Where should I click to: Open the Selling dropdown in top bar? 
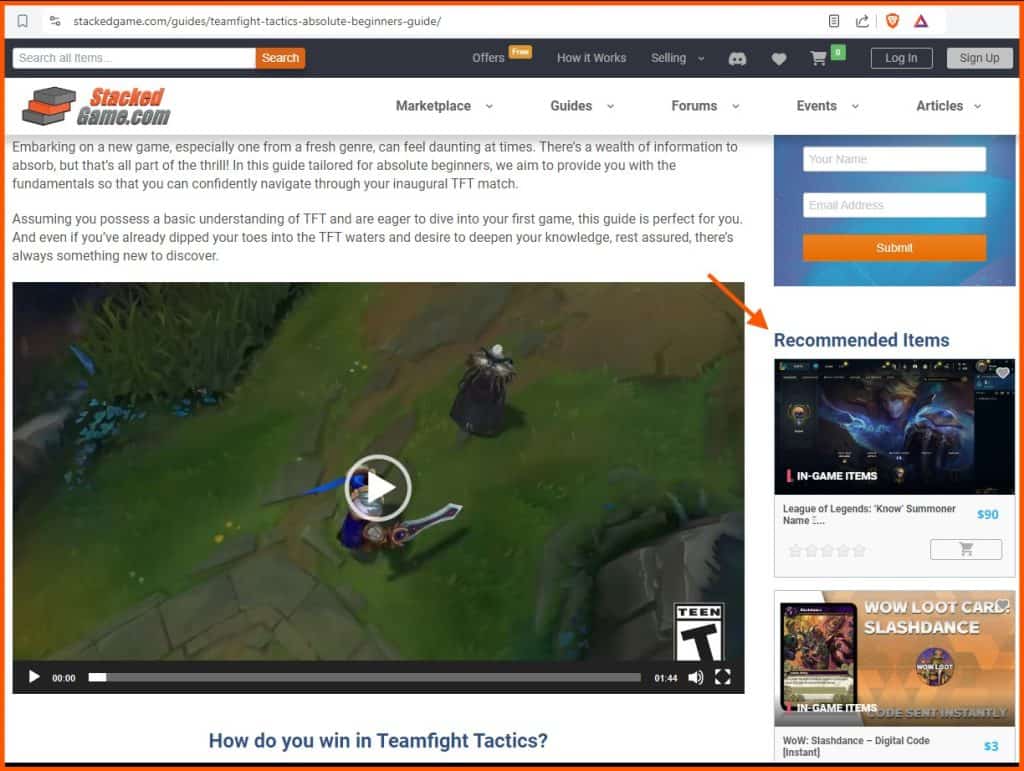tap(677, 58)
